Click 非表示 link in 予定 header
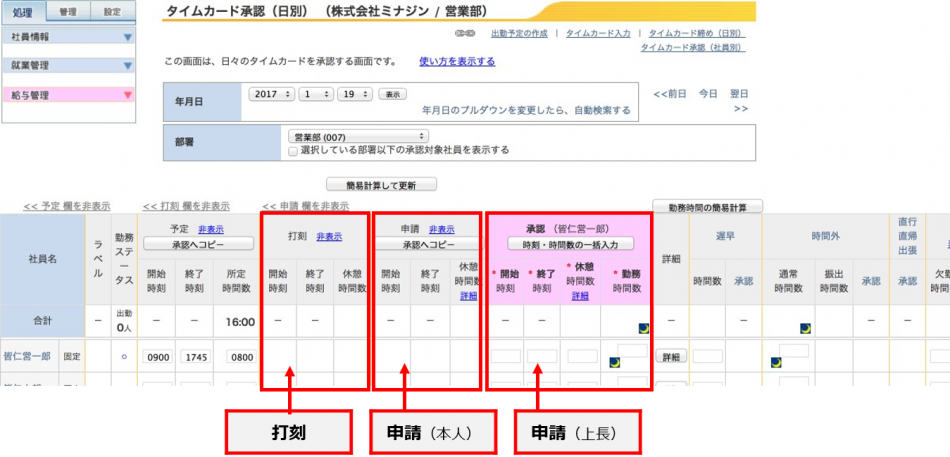The height and width of the screenshot is (457, 950). (211, 230)
